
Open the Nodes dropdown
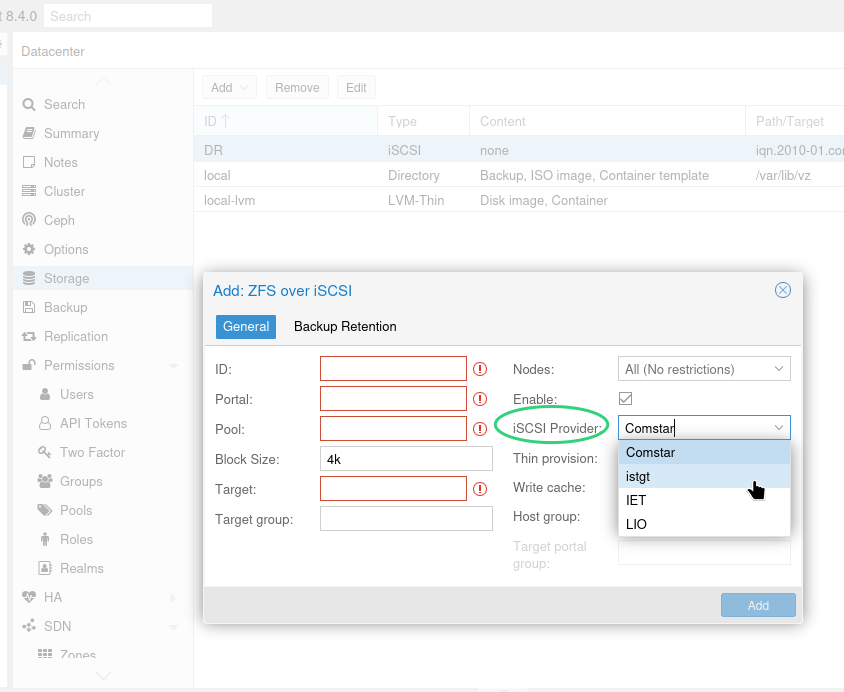click(704, 369)
